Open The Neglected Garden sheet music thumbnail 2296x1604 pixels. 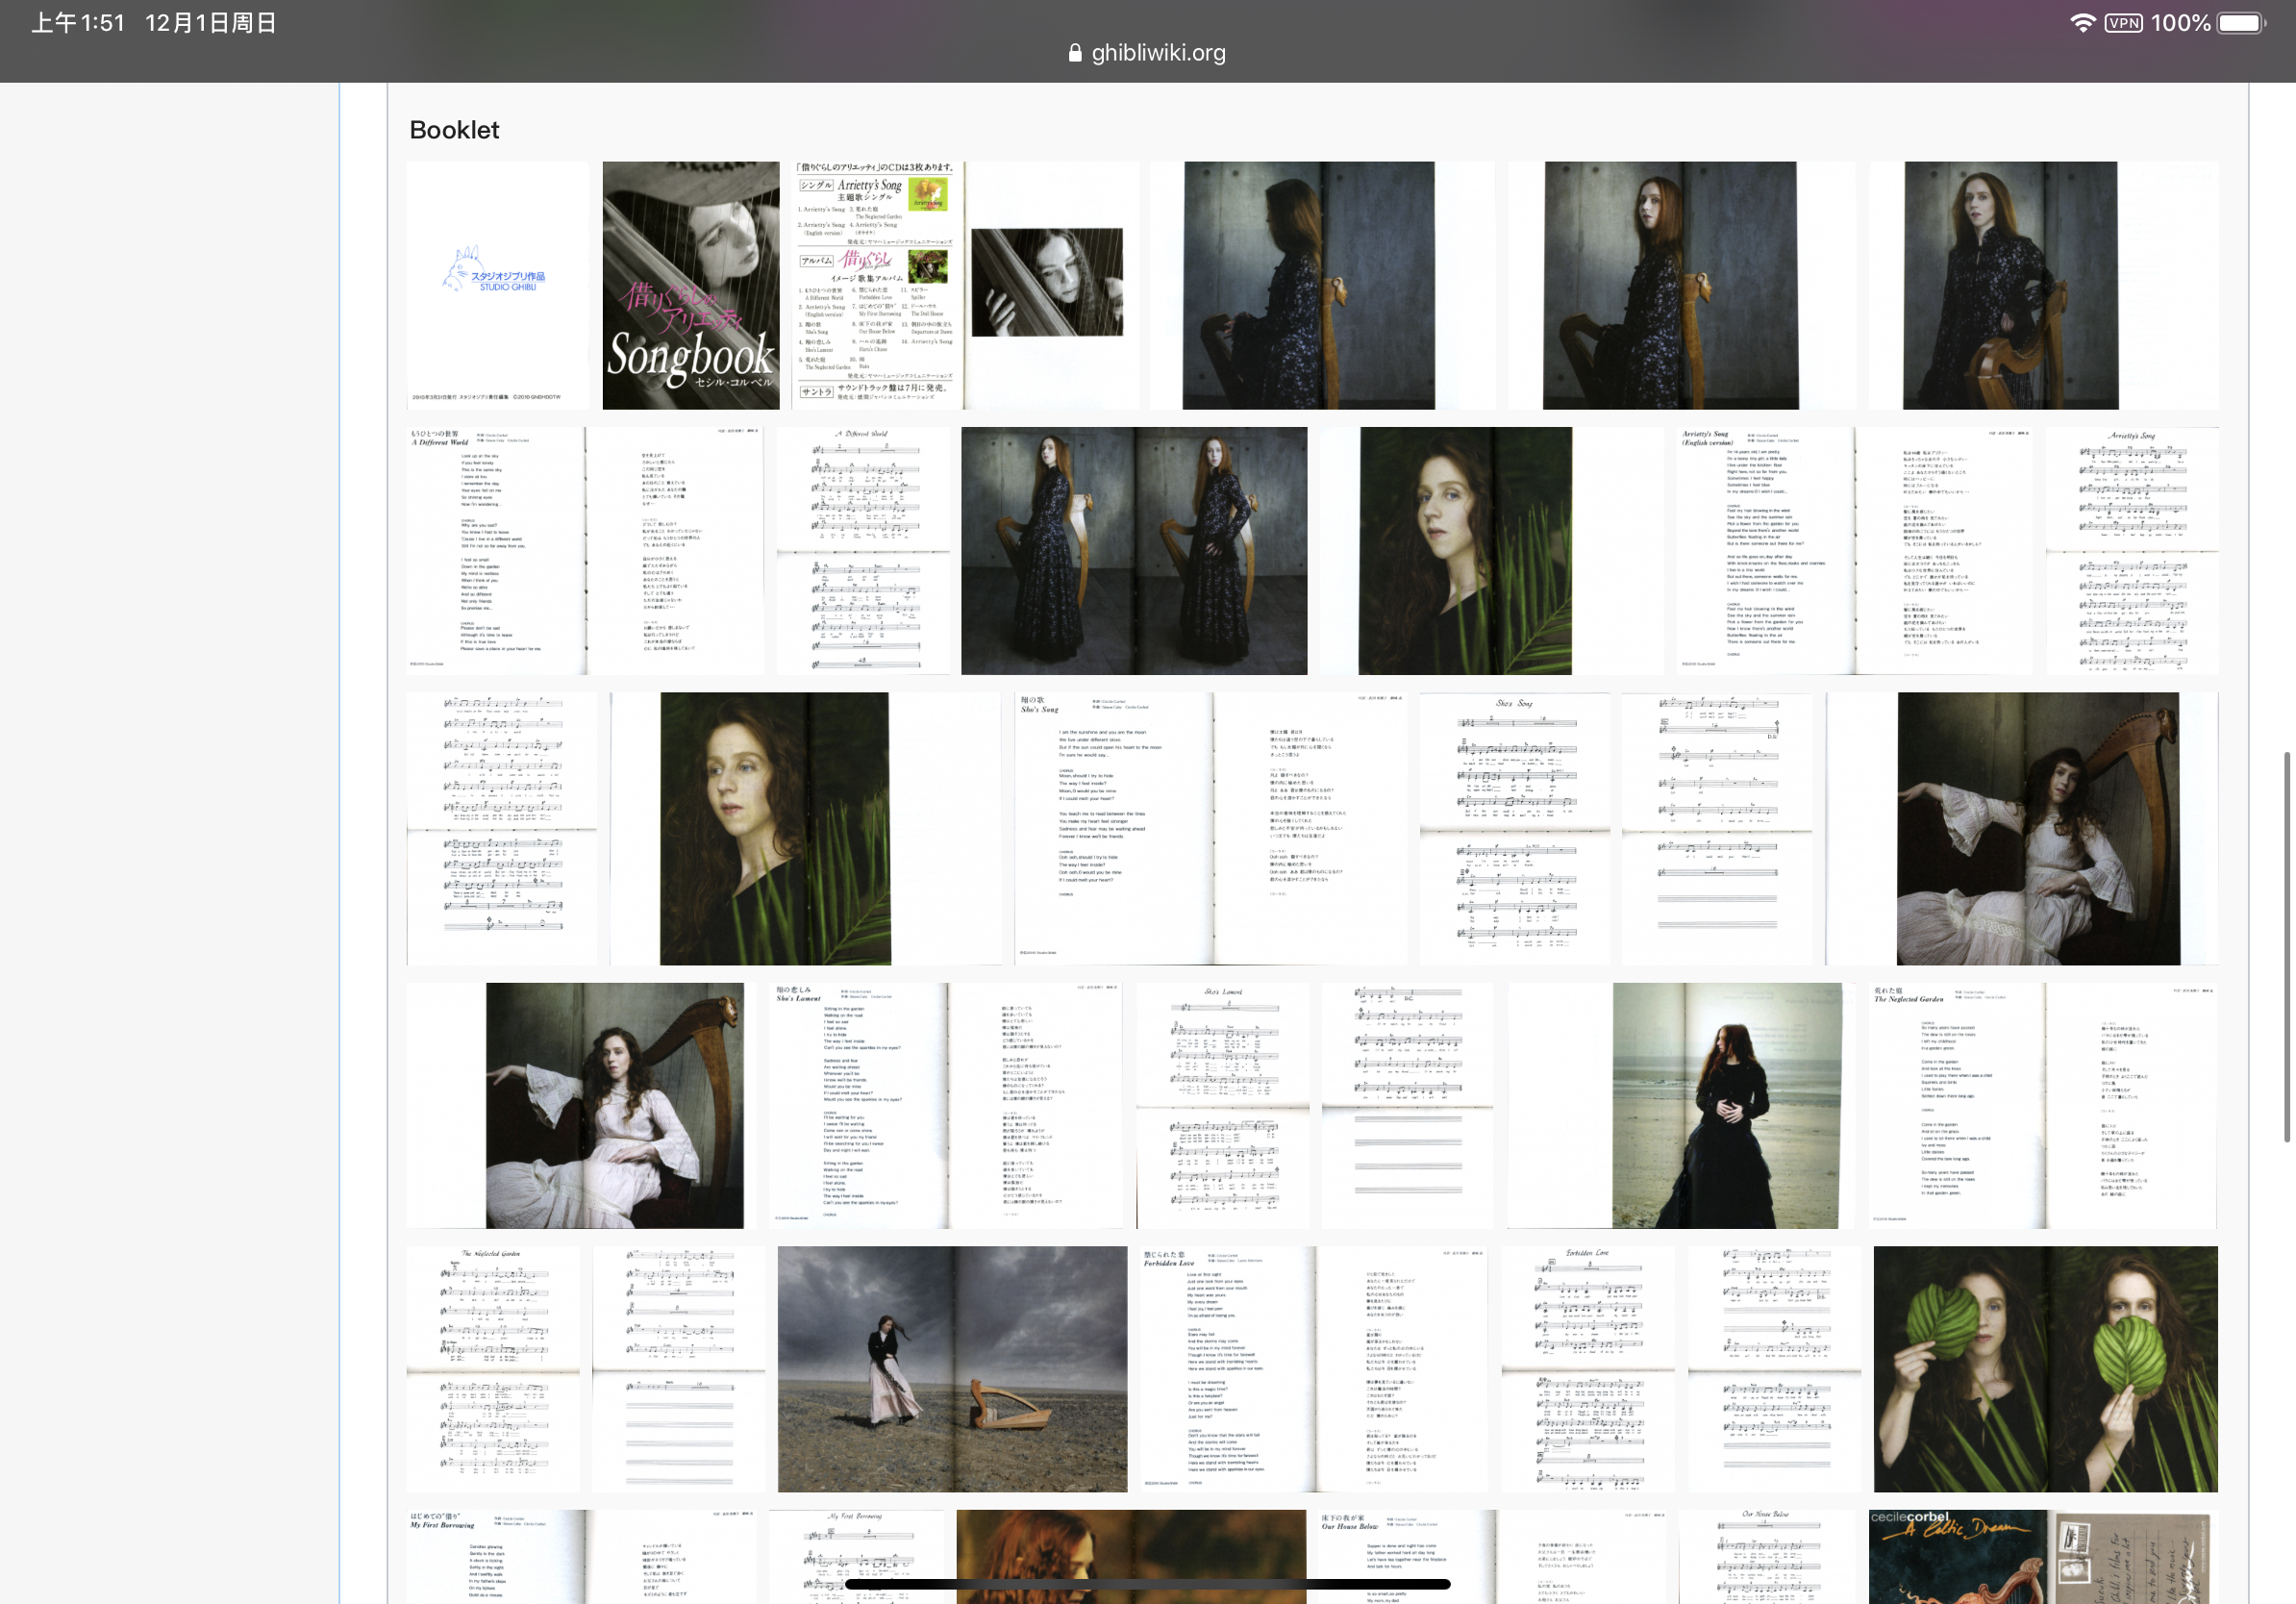(x=492, y=1369)
